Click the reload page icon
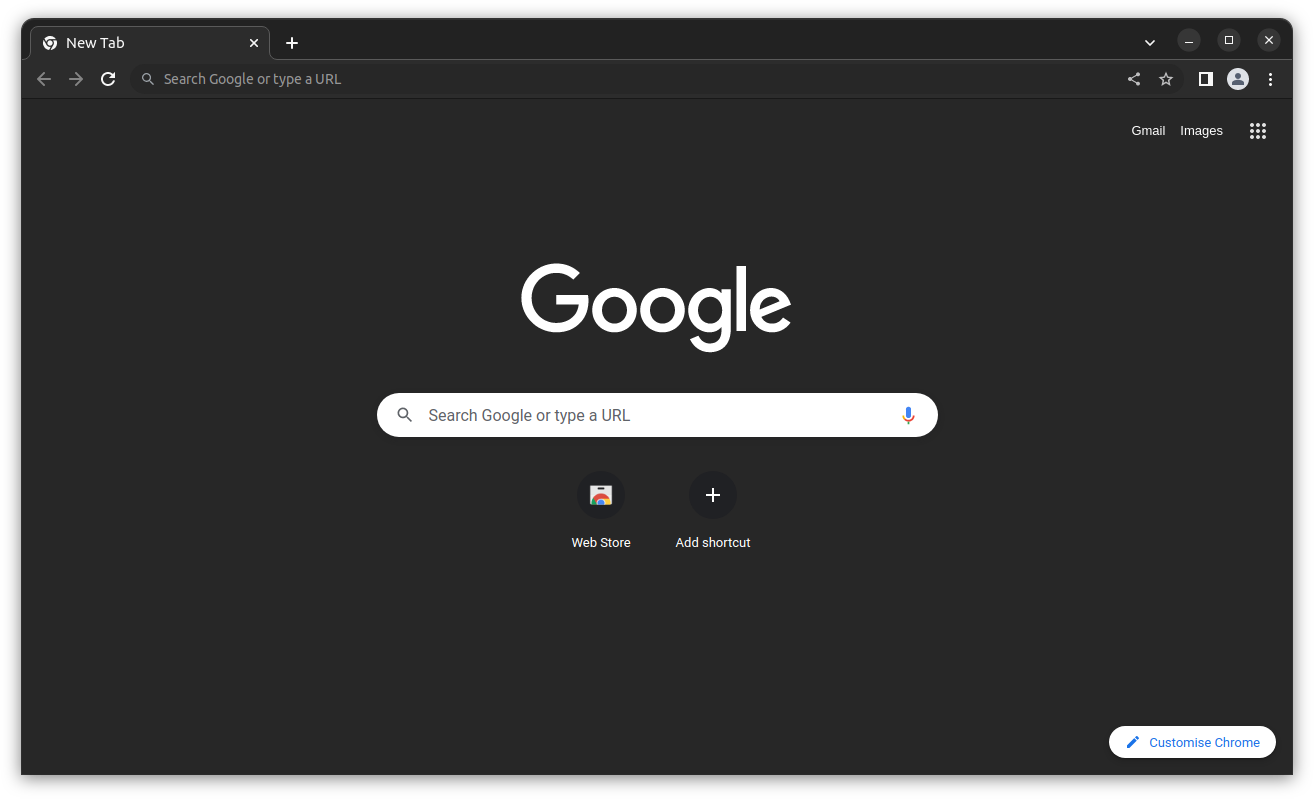Screen dimensions: 1314x799 tap(108, 79)
